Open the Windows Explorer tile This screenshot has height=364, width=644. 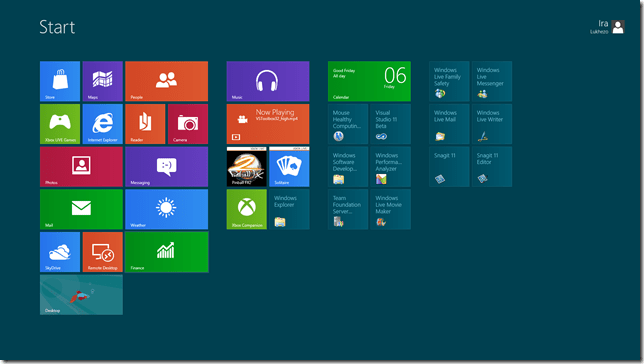(289, 209)
